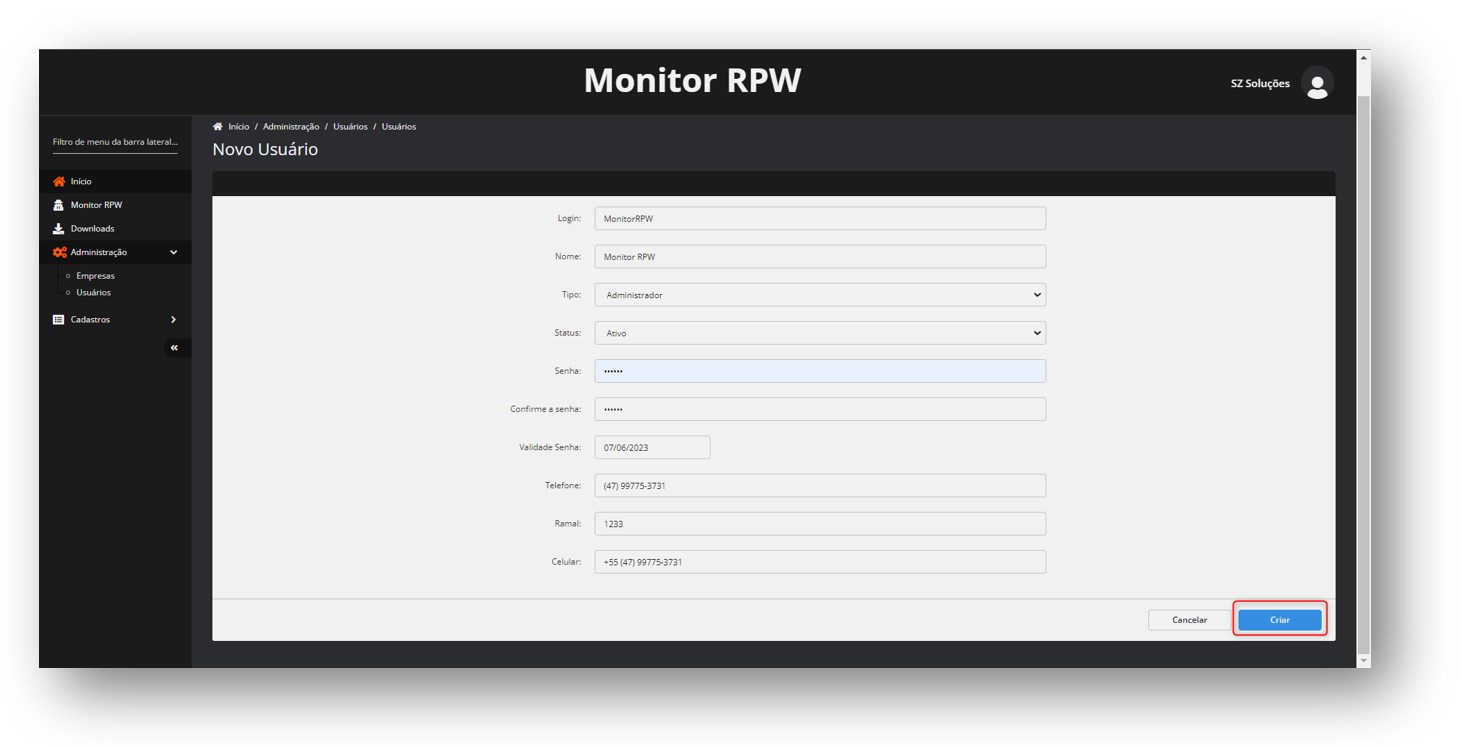Click the vertical scrollbar down arrow
The width and height of the screenshot is (1461, 747).
point(1363,661)
